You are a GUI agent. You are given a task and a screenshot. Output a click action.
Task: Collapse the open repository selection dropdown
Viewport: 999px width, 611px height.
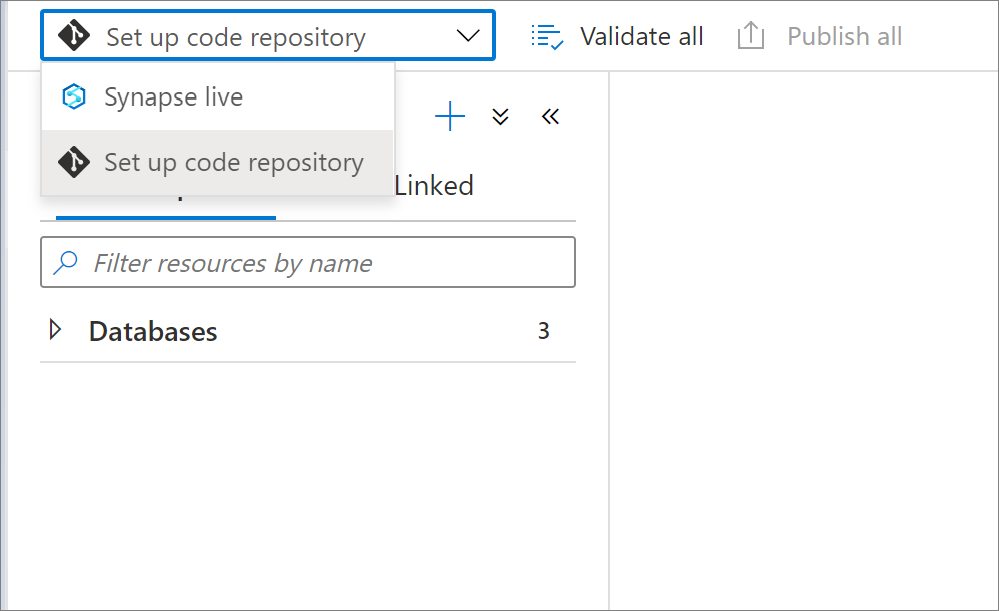coord(467,34)
